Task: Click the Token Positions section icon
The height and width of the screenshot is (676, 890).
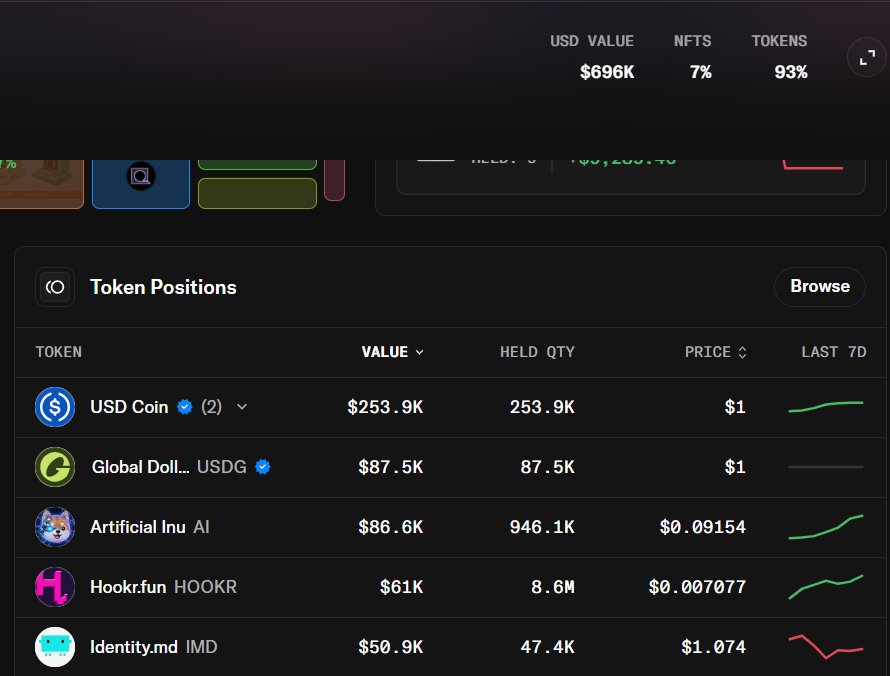Action: (55, 287)
